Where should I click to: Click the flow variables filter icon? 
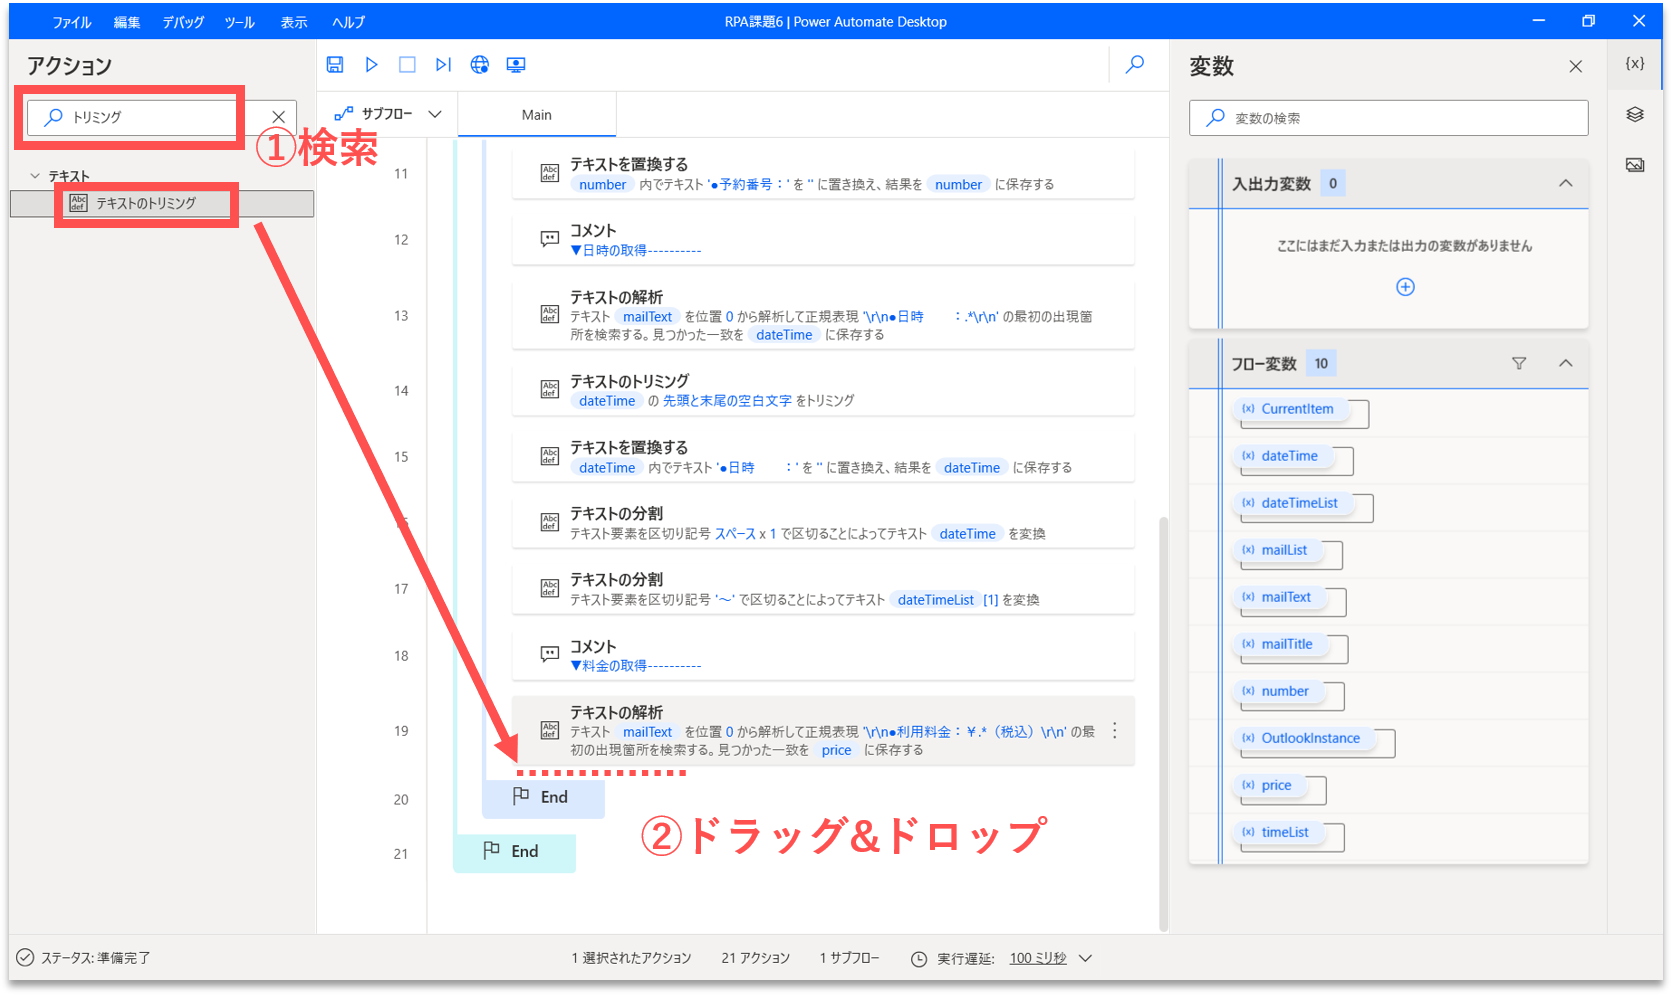pyautogui.click(x=1519, y=363)
